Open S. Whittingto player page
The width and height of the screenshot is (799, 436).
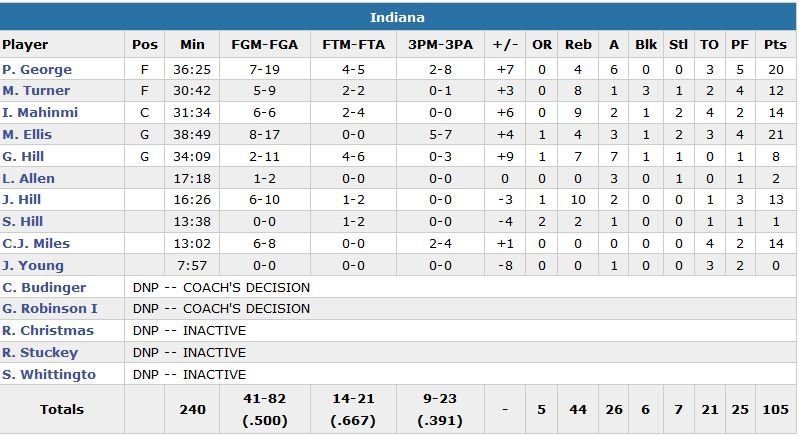pyautogui.click(x=50, y=375)
